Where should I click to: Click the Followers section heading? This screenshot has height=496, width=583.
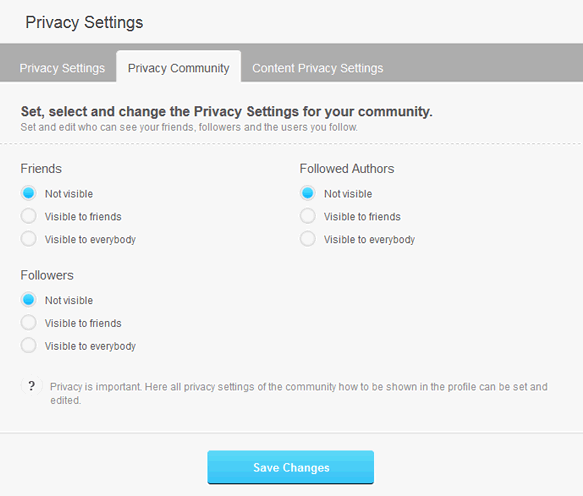(x=47, y=275)
